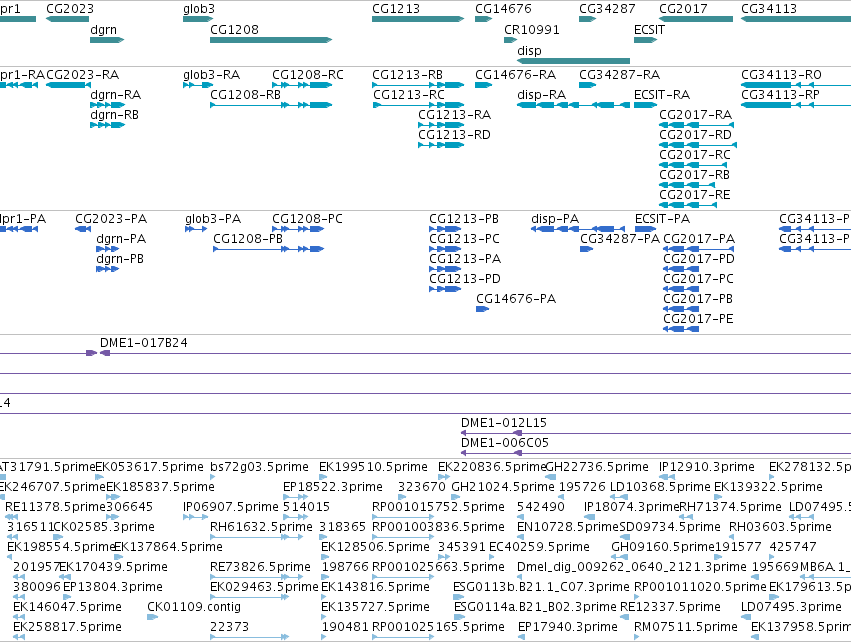This screenshot has width=851, height=642.
Task: Click the CG2017-PE protein label
Action: coord(698,319)
